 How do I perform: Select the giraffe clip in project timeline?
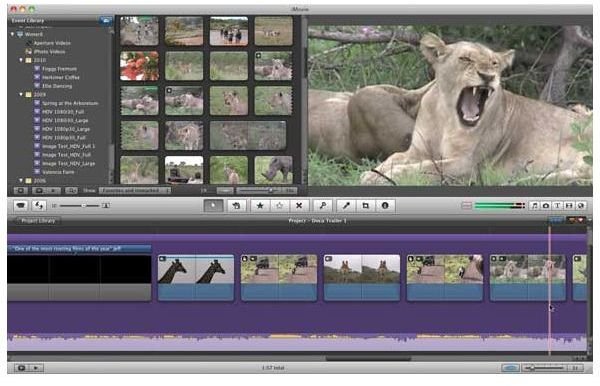point(196,277)
